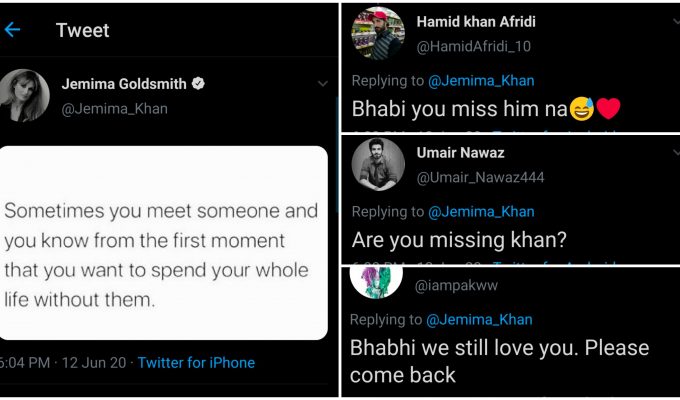Open Umair Nawaz's profile avatar

point(378,167)
